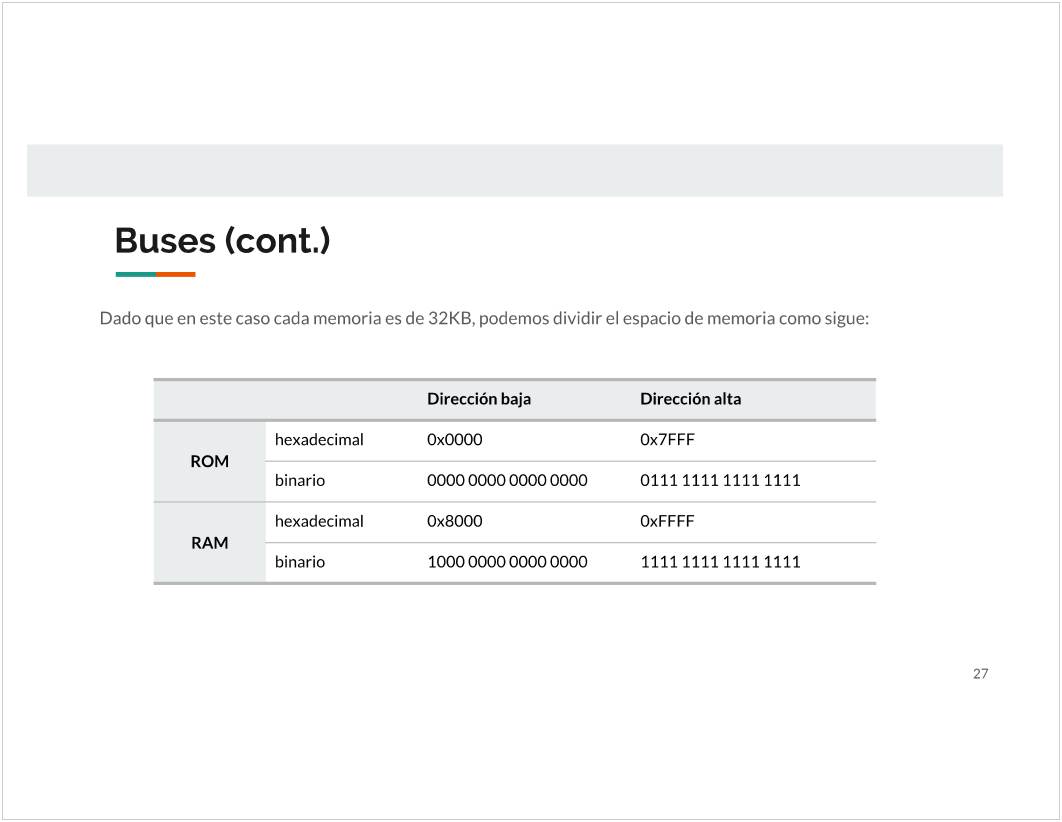
Task: Click the 0x0000 address cell
Action: pyautogui.click(x=455, y=440)
